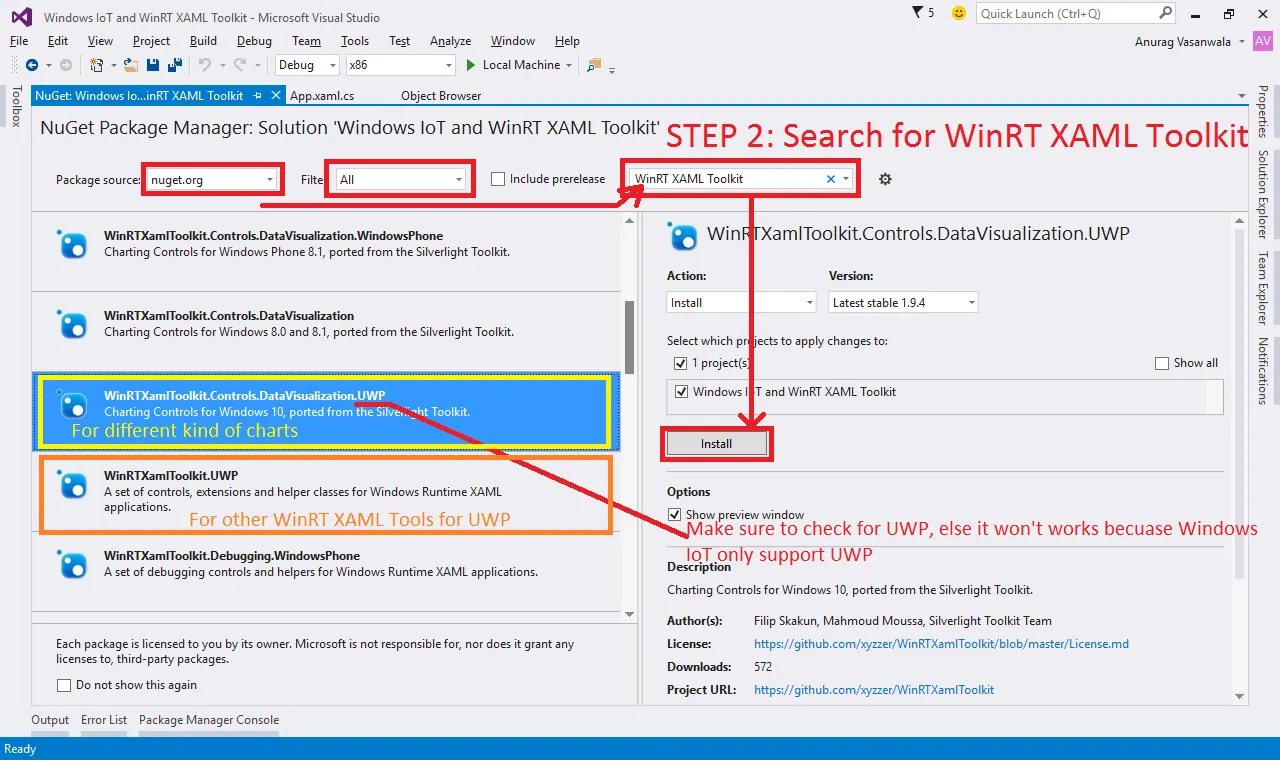Open NuGet settings gear icon
The height and width of the screenshot is (760, 1280).
coord(885,179)
